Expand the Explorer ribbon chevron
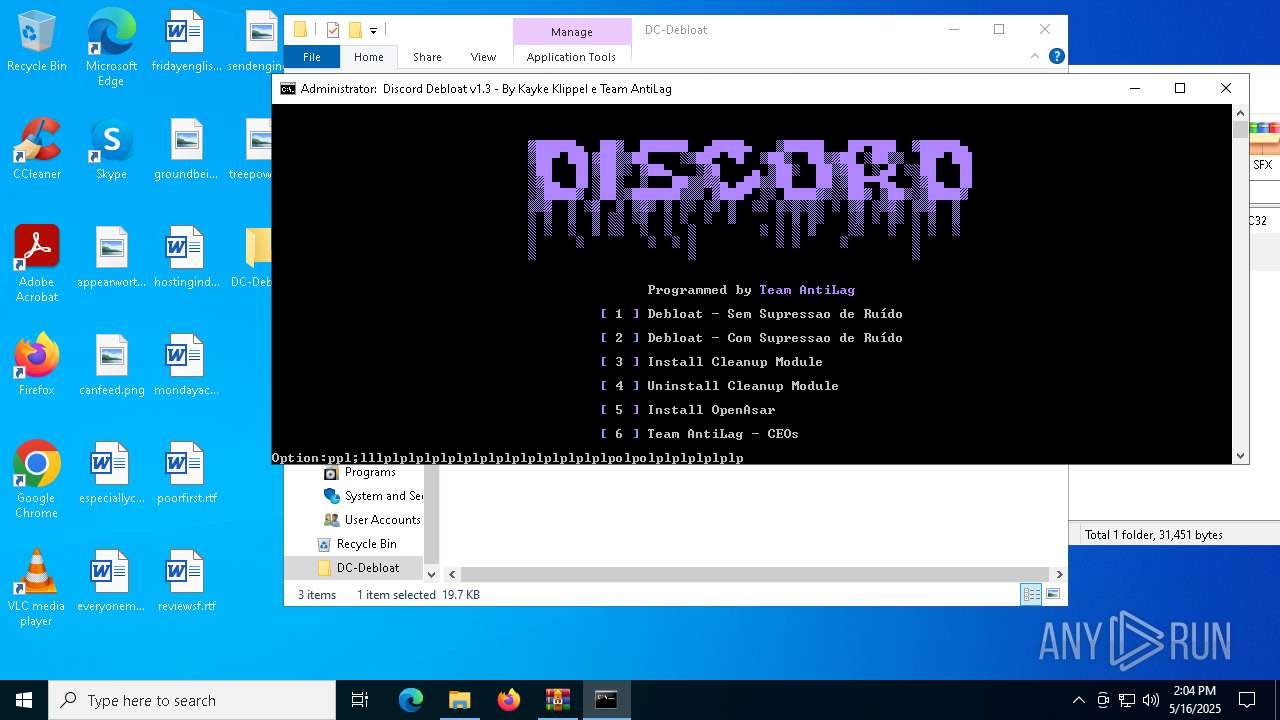Screen dimensions: 1280x720 [x=1035, y=57]
